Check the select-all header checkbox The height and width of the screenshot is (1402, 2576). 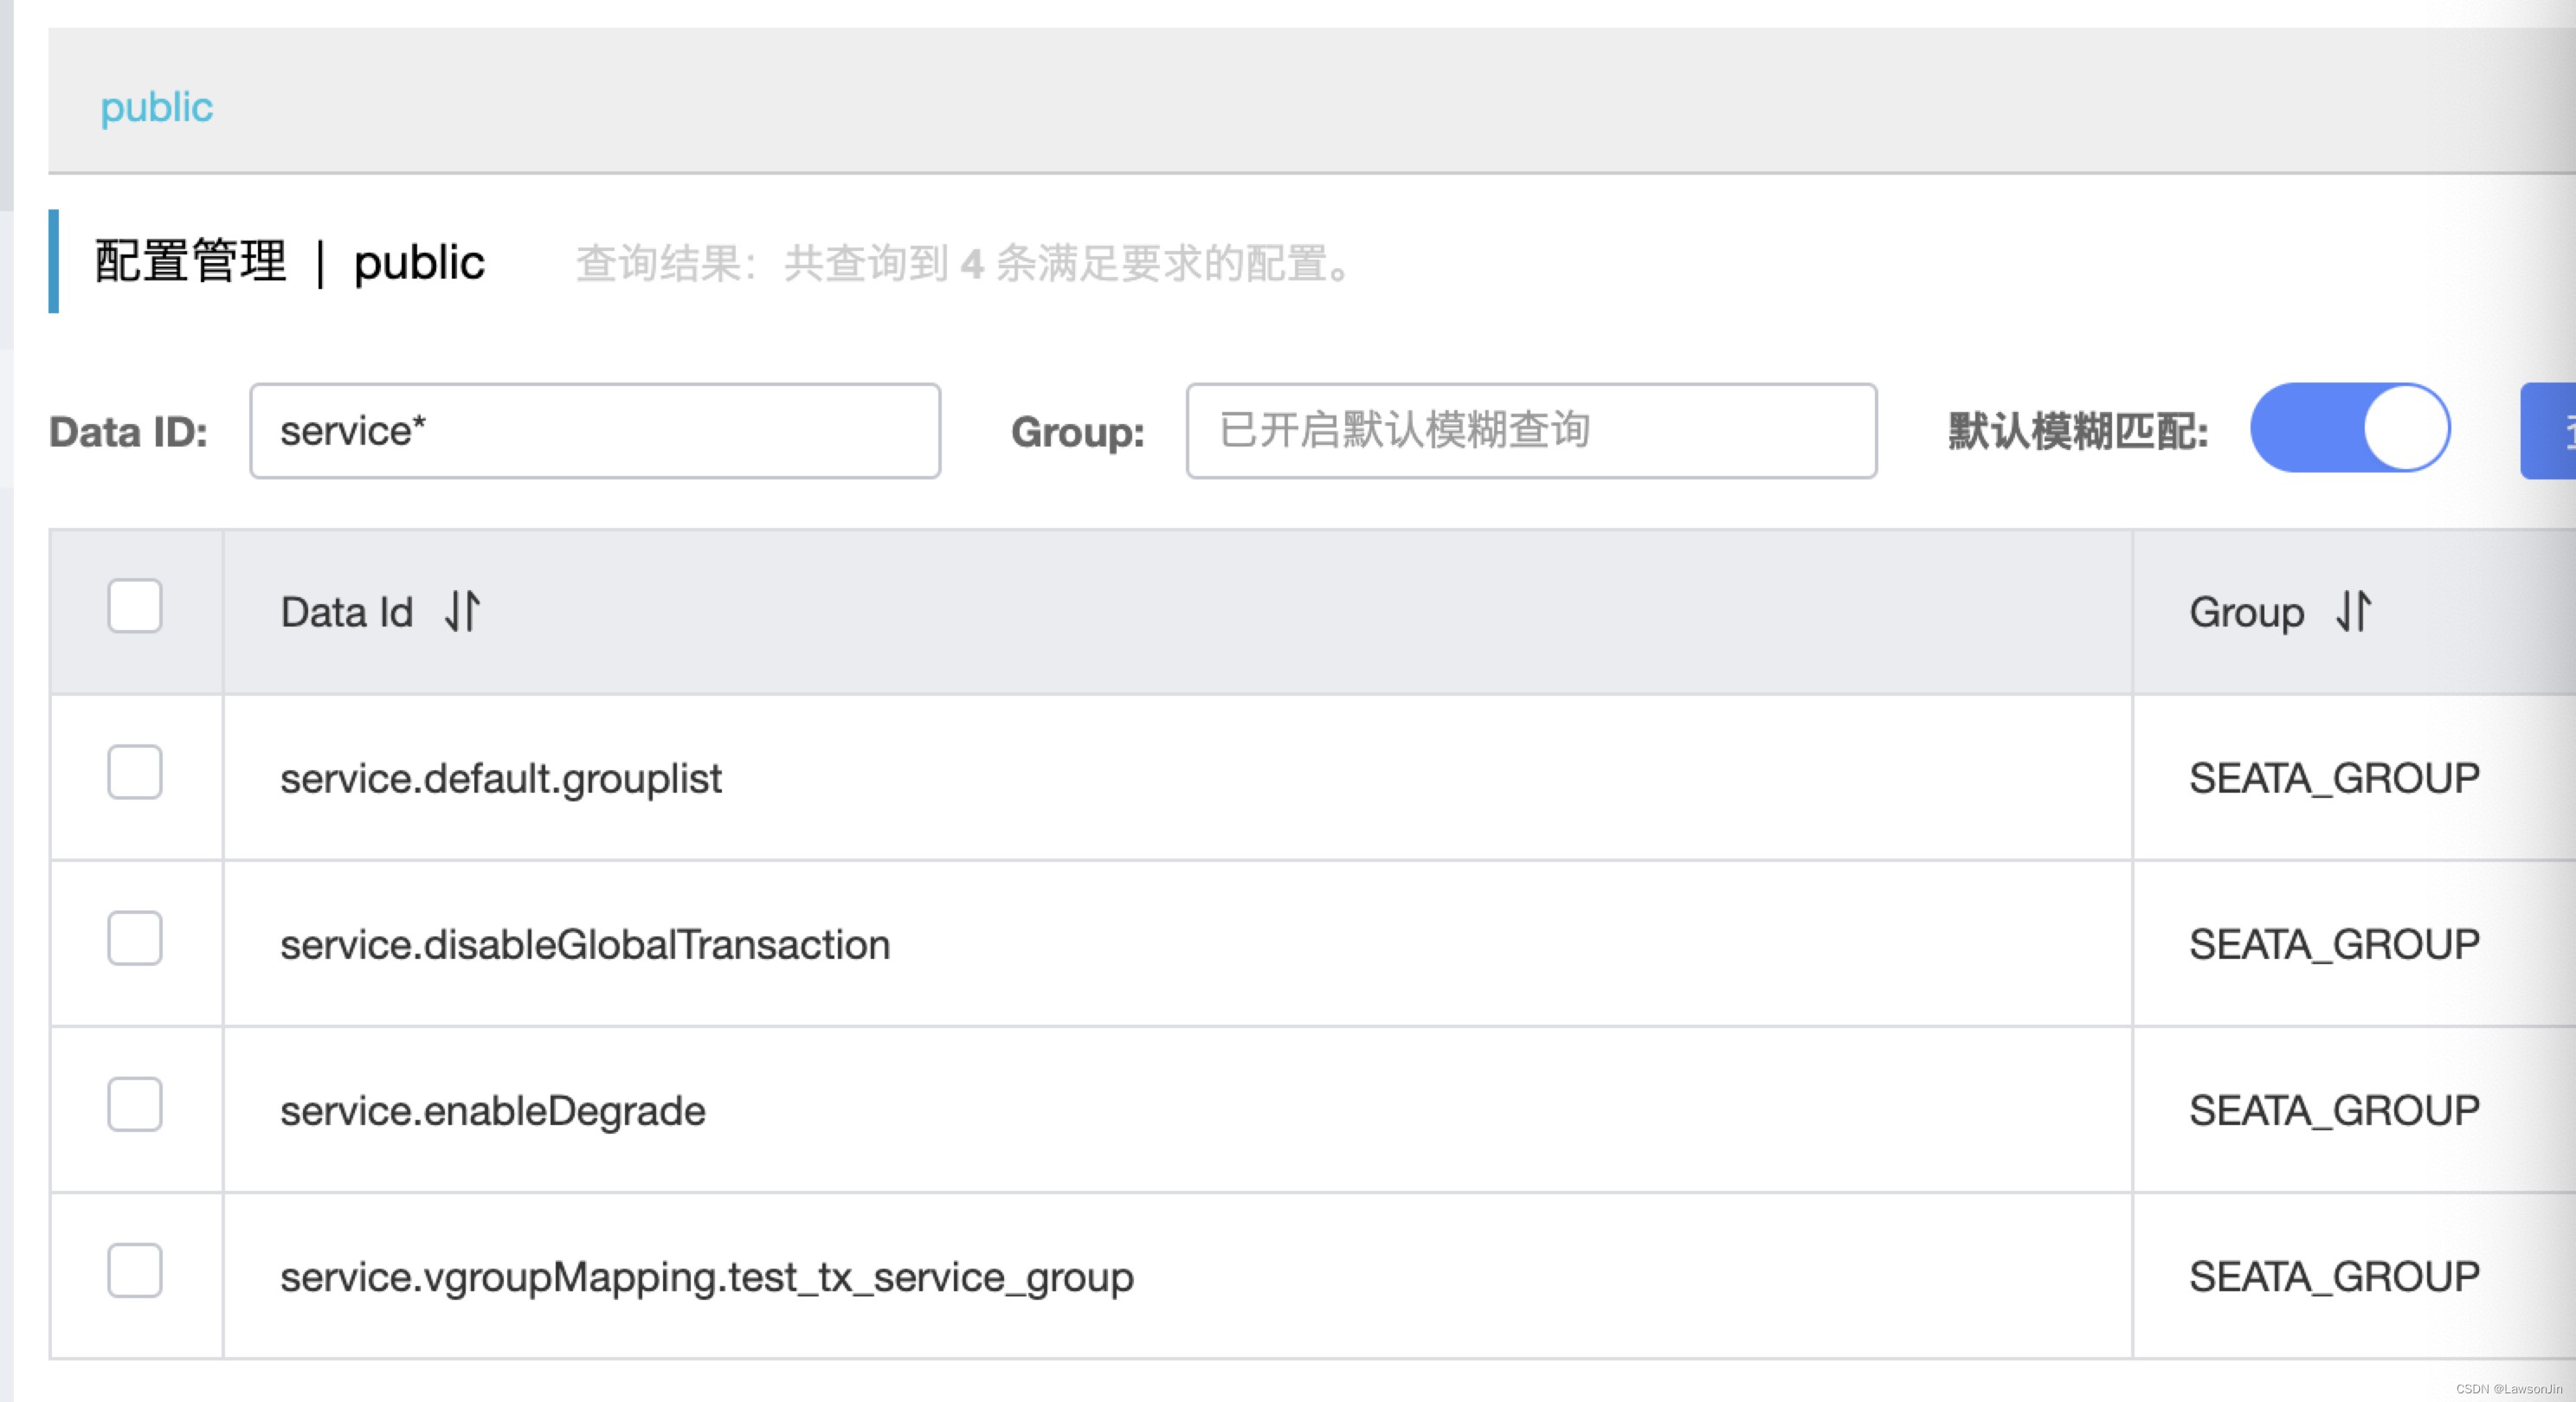pos(135,606)
